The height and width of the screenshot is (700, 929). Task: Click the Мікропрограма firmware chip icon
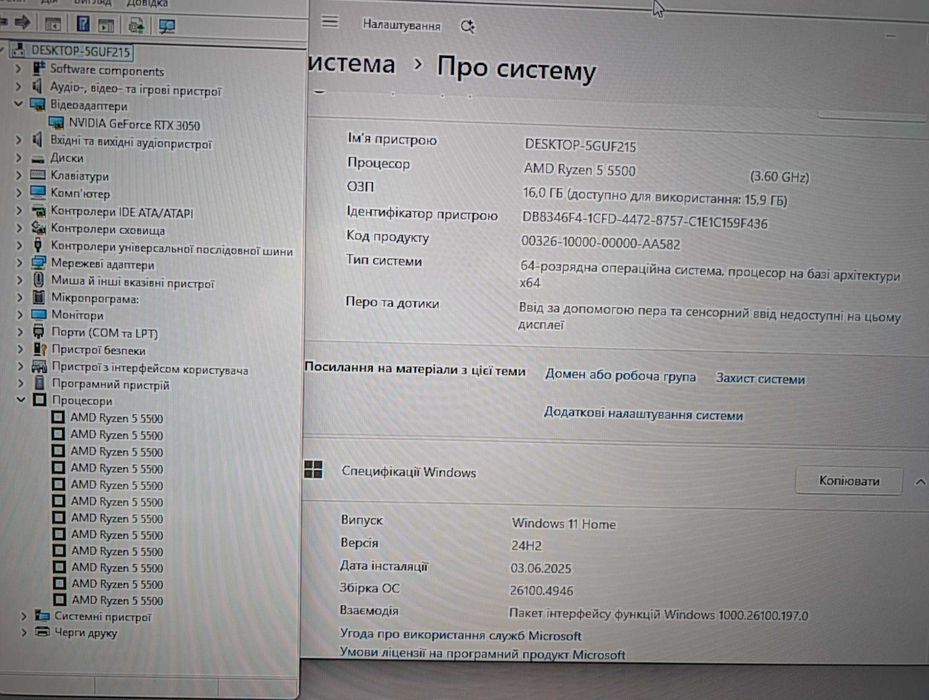pos(39,297)
